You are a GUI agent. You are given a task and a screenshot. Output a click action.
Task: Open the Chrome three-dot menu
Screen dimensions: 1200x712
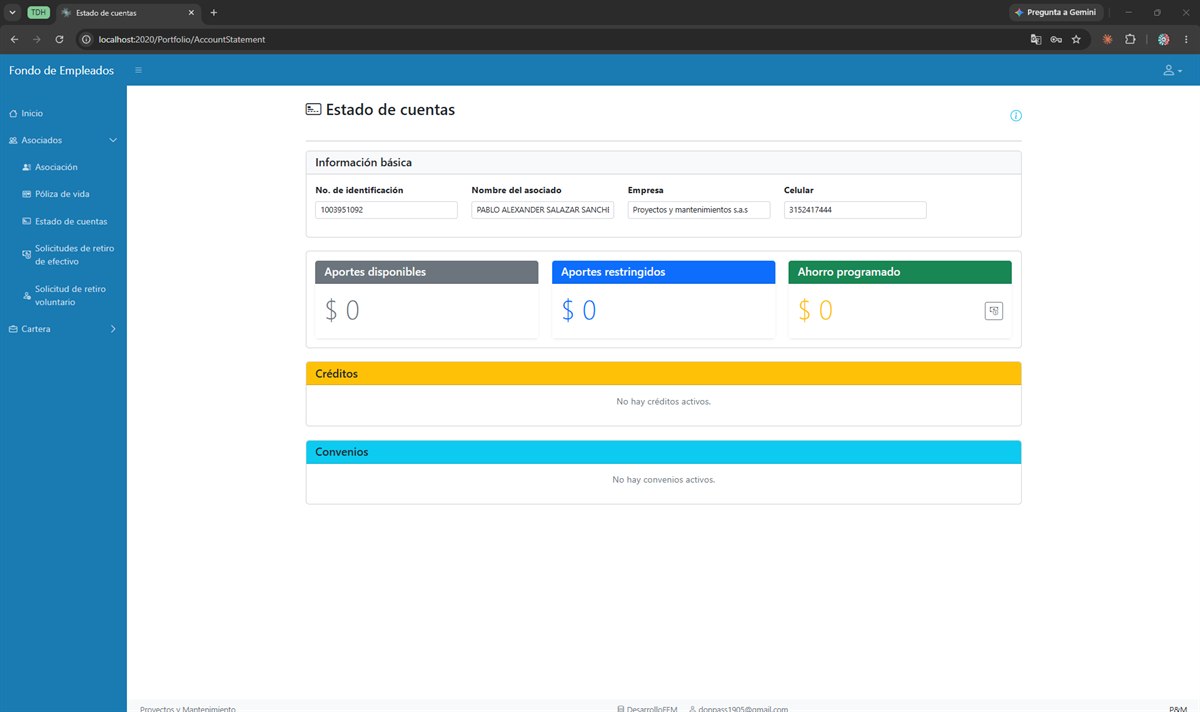[1185, 39]
